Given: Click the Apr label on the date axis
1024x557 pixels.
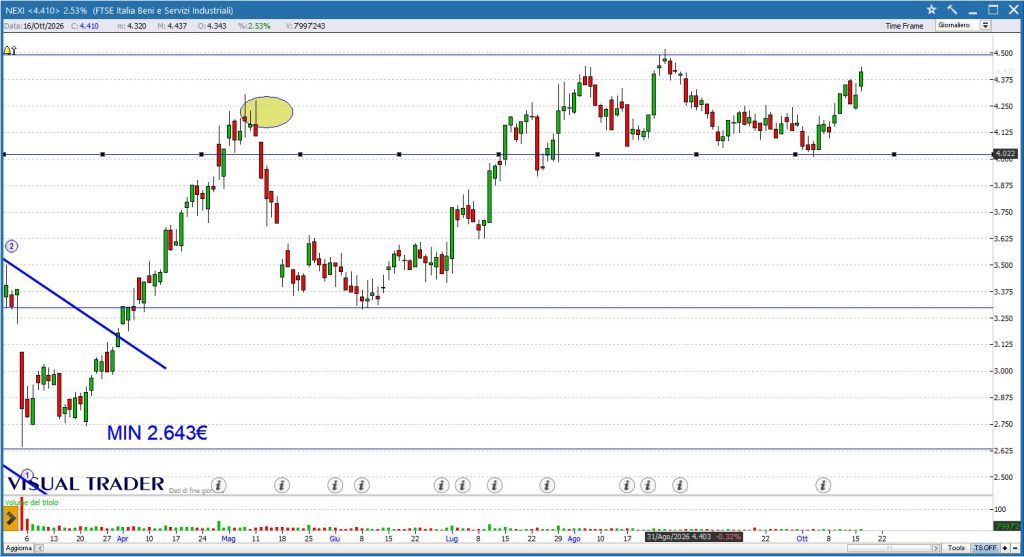Looking at the screenshot, I should click(123, 539).
